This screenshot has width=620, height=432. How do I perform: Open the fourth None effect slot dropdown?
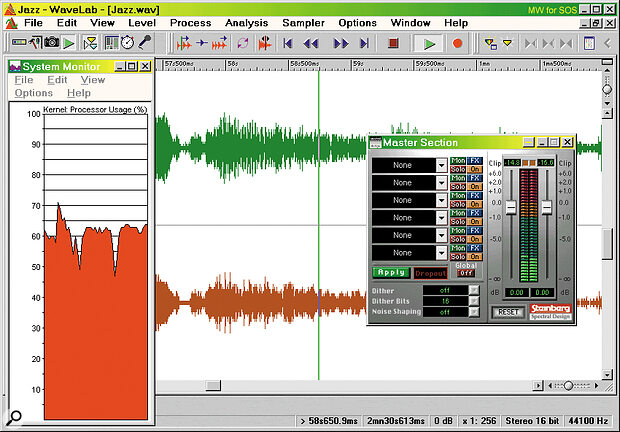tap(442, 218)
